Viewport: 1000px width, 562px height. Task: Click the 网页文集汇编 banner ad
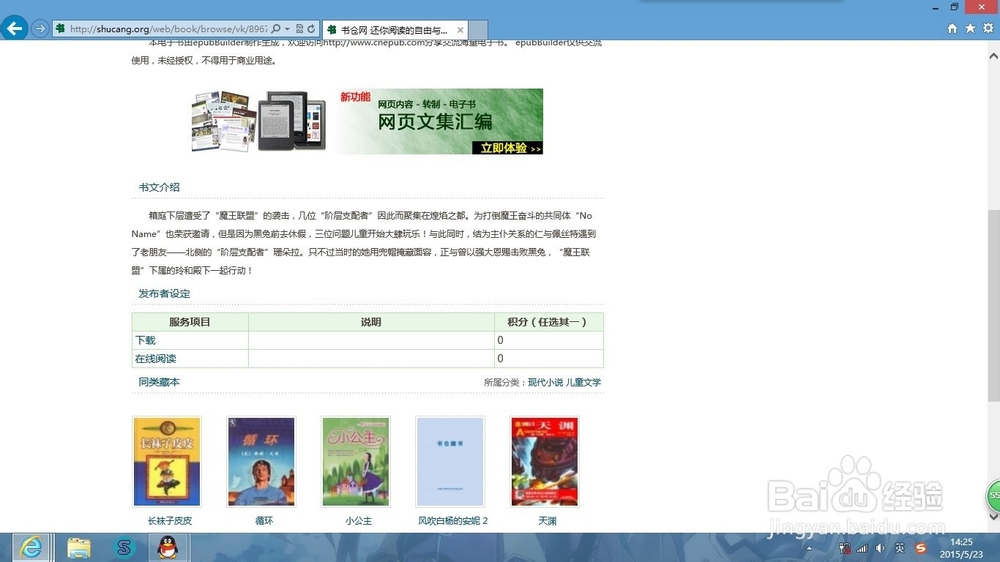click(367, 121)
